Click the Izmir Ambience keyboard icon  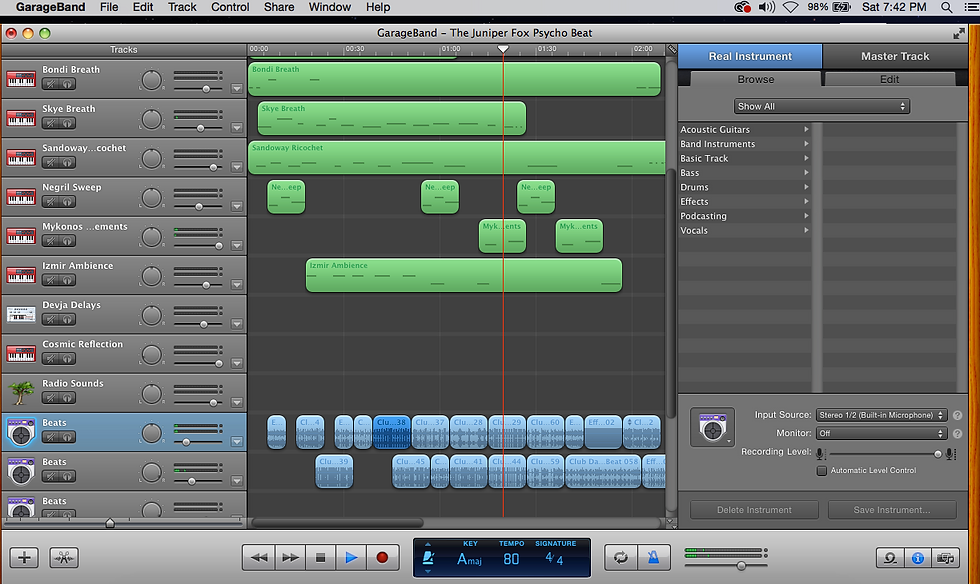click(x=21, y=275)
